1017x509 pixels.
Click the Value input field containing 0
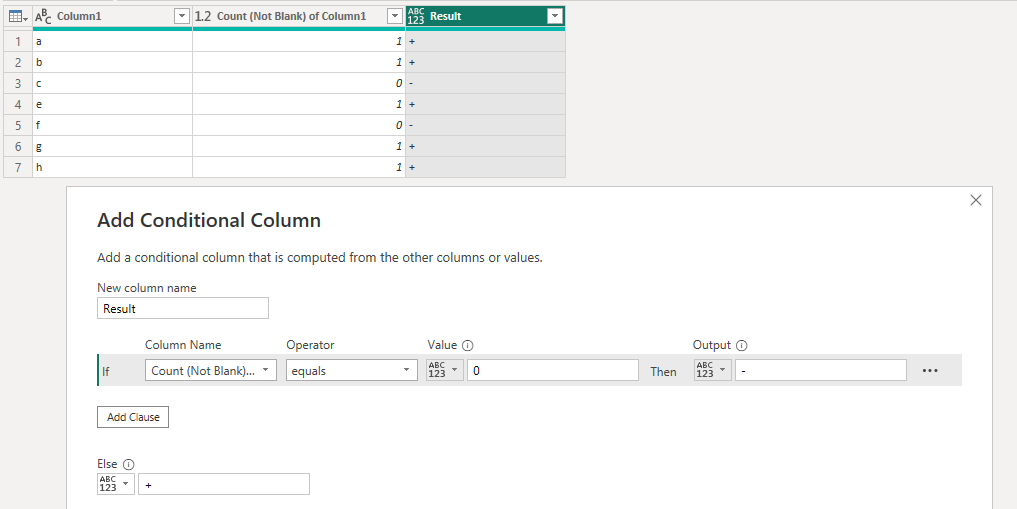pyautogui.click(x=553, y=370)
